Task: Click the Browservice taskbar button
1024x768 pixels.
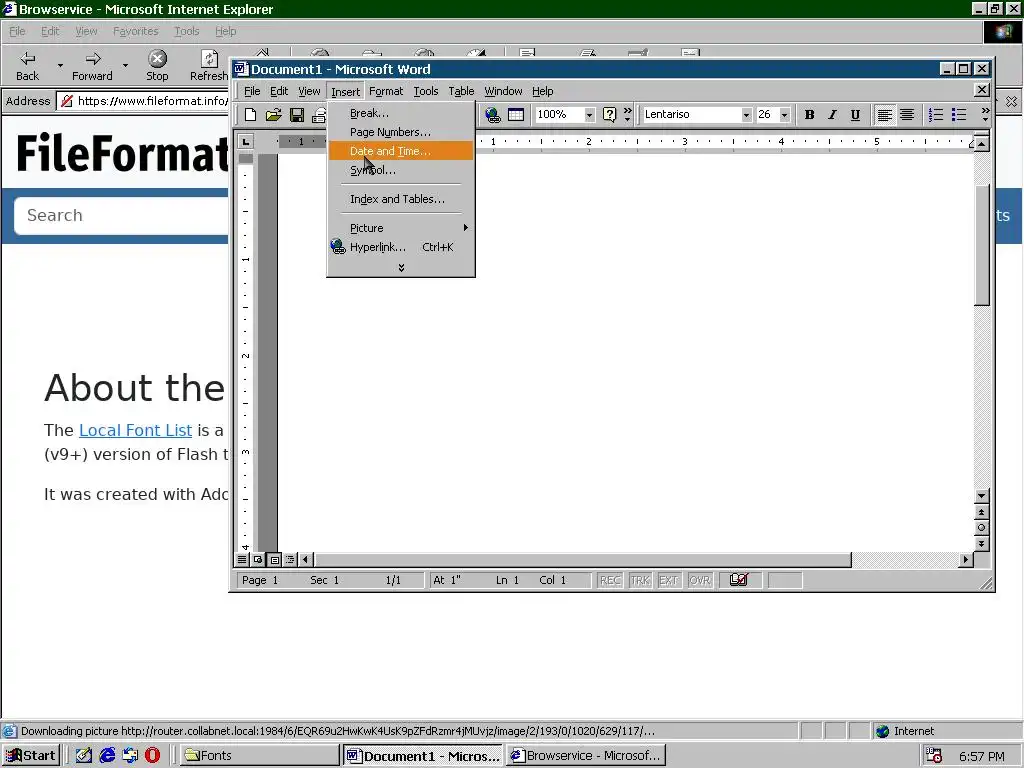Action: [x=586, y=756]
